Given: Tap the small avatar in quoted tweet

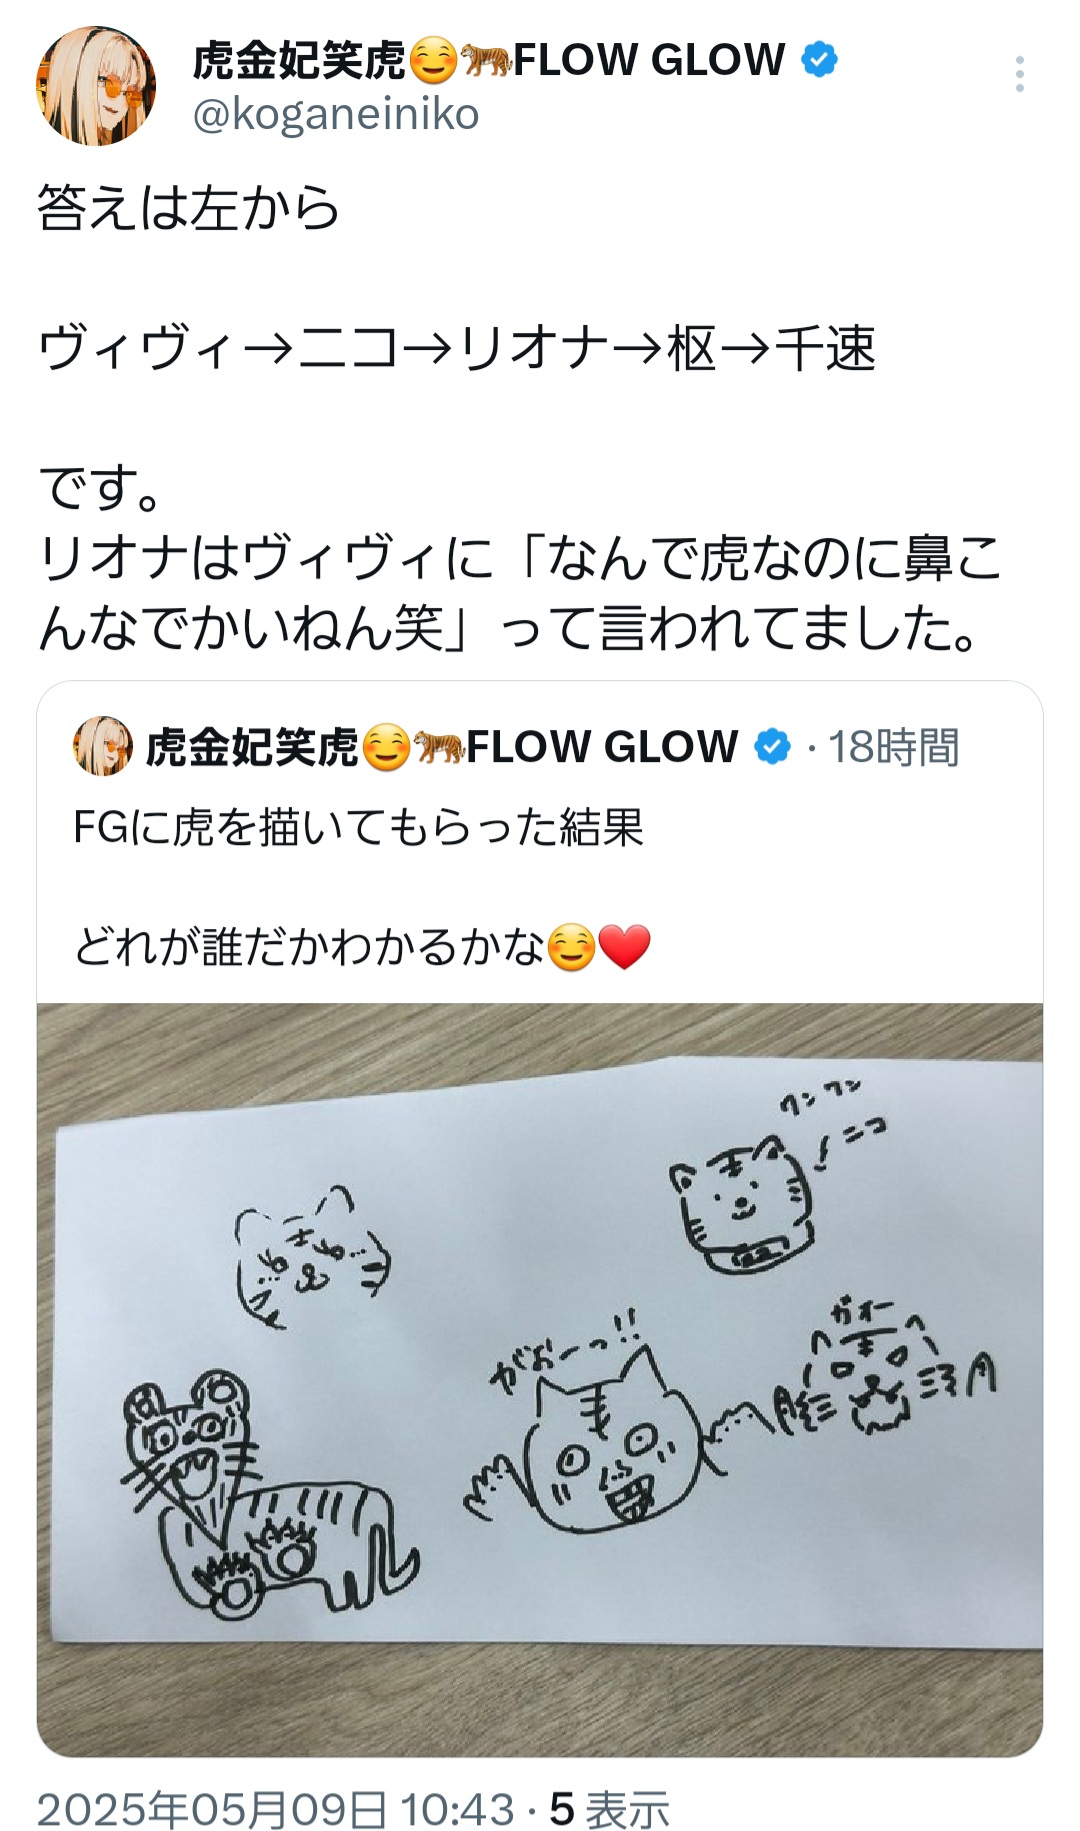Looking at the screenshot, I should click(102, 746).
